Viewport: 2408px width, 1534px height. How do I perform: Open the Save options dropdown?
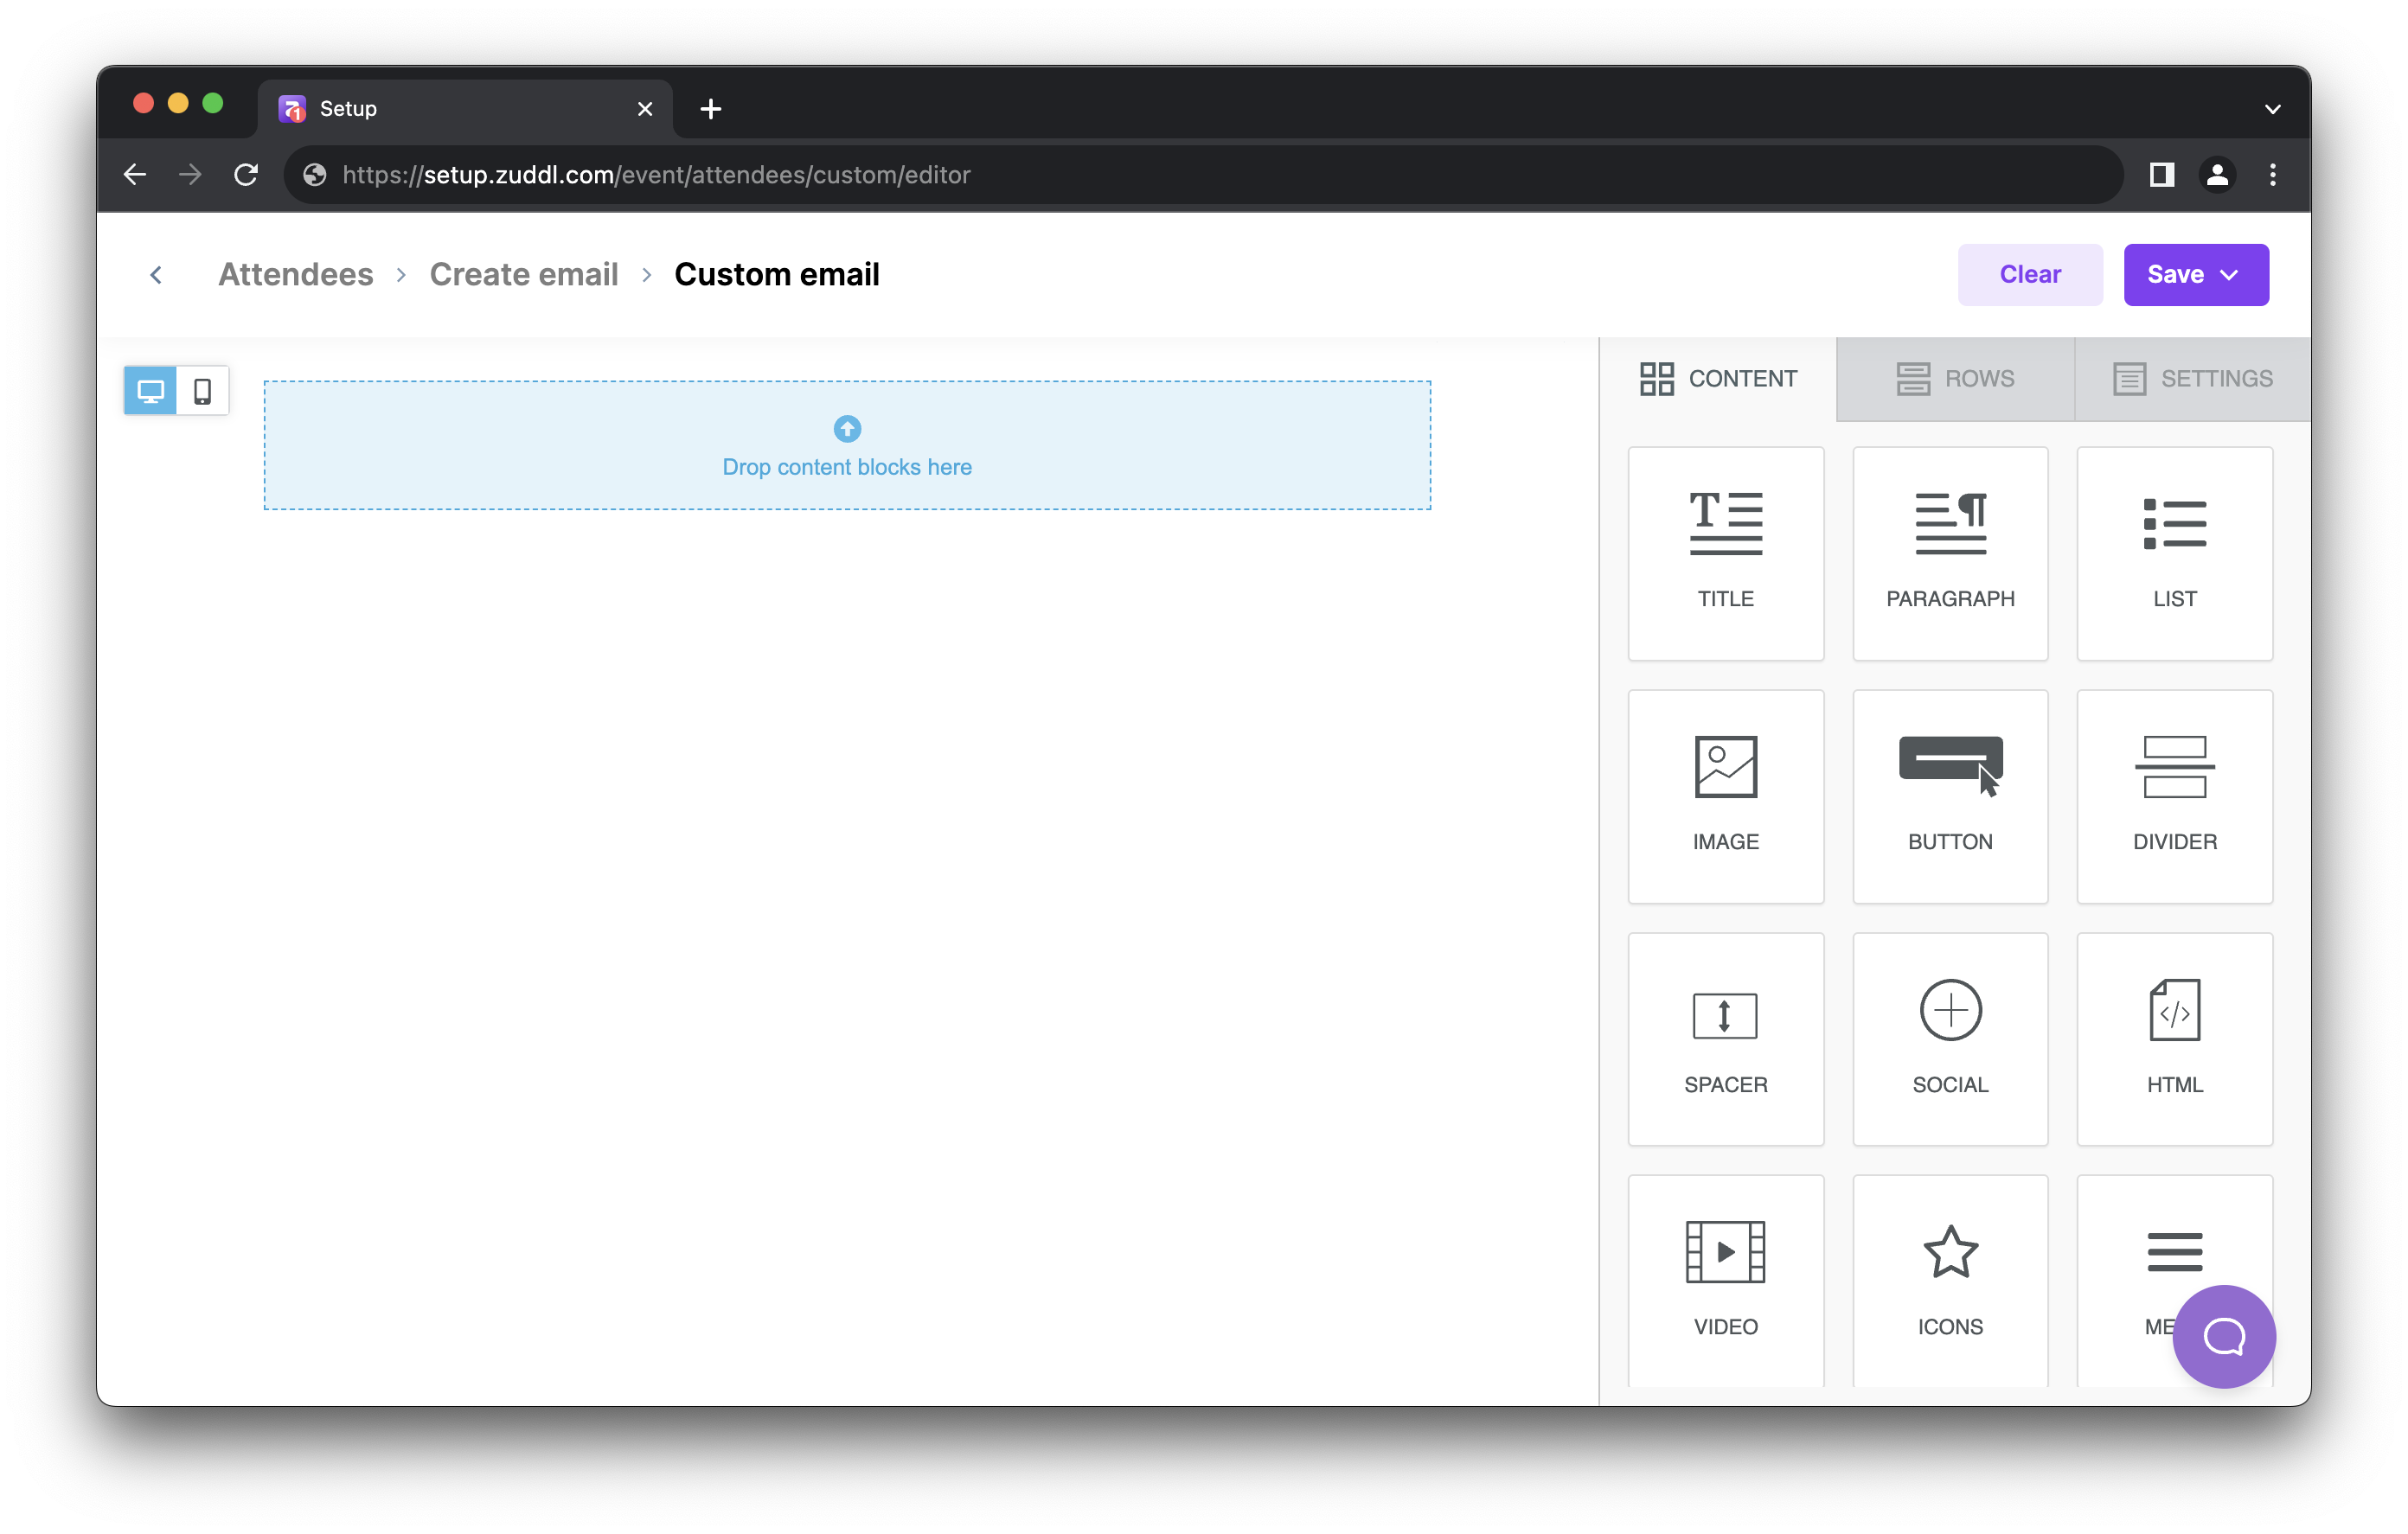click(2231, 274)
